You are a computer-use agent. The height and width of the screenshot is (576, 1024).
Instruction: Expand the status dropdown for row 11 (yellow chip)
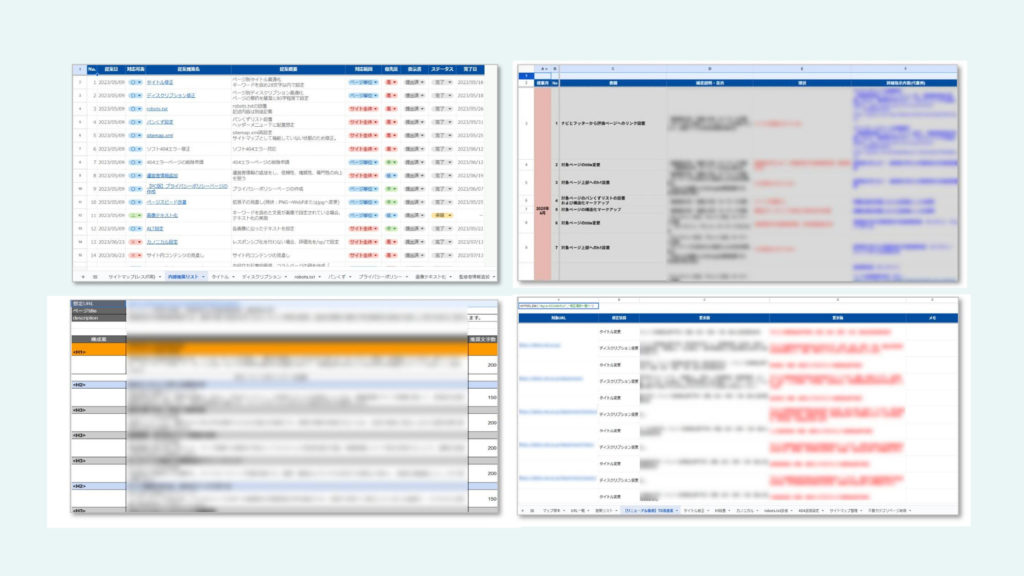click(x=445, y=215)
